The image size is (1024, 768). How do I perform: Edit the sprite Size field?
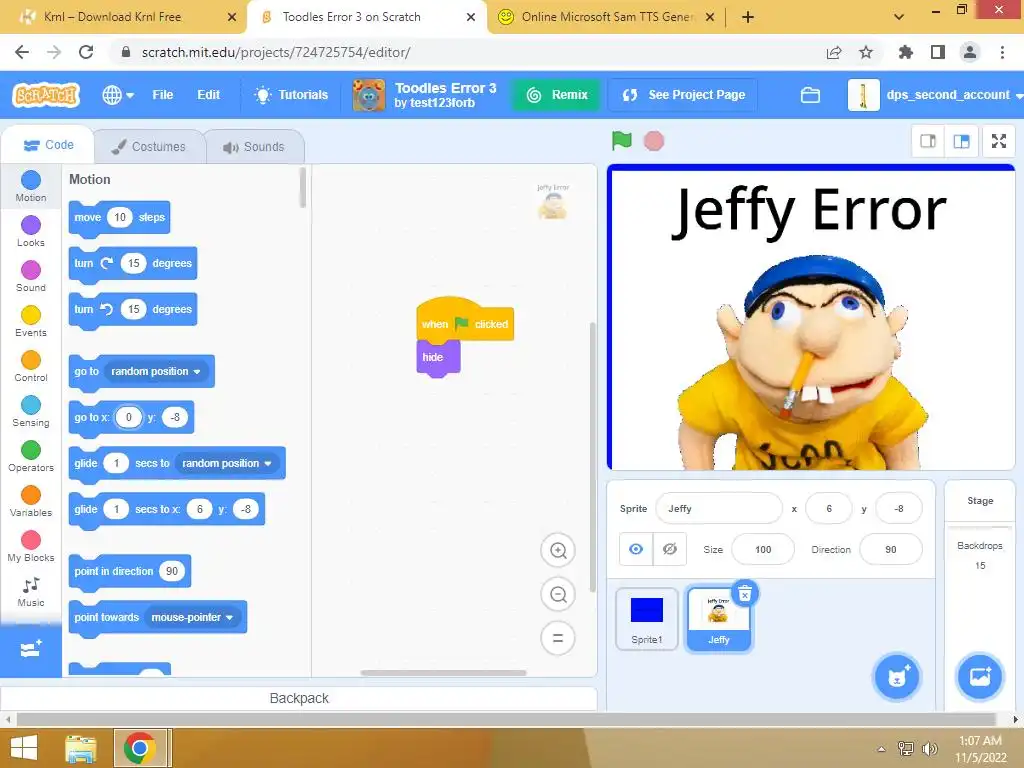(x=763, y=549)
